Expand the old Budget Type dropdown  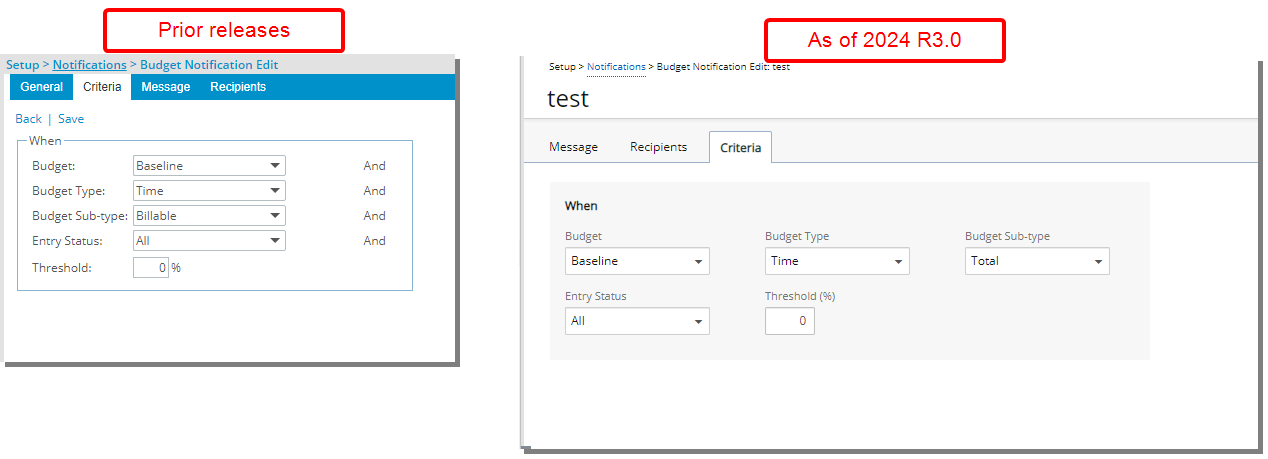tap(209, 191)
